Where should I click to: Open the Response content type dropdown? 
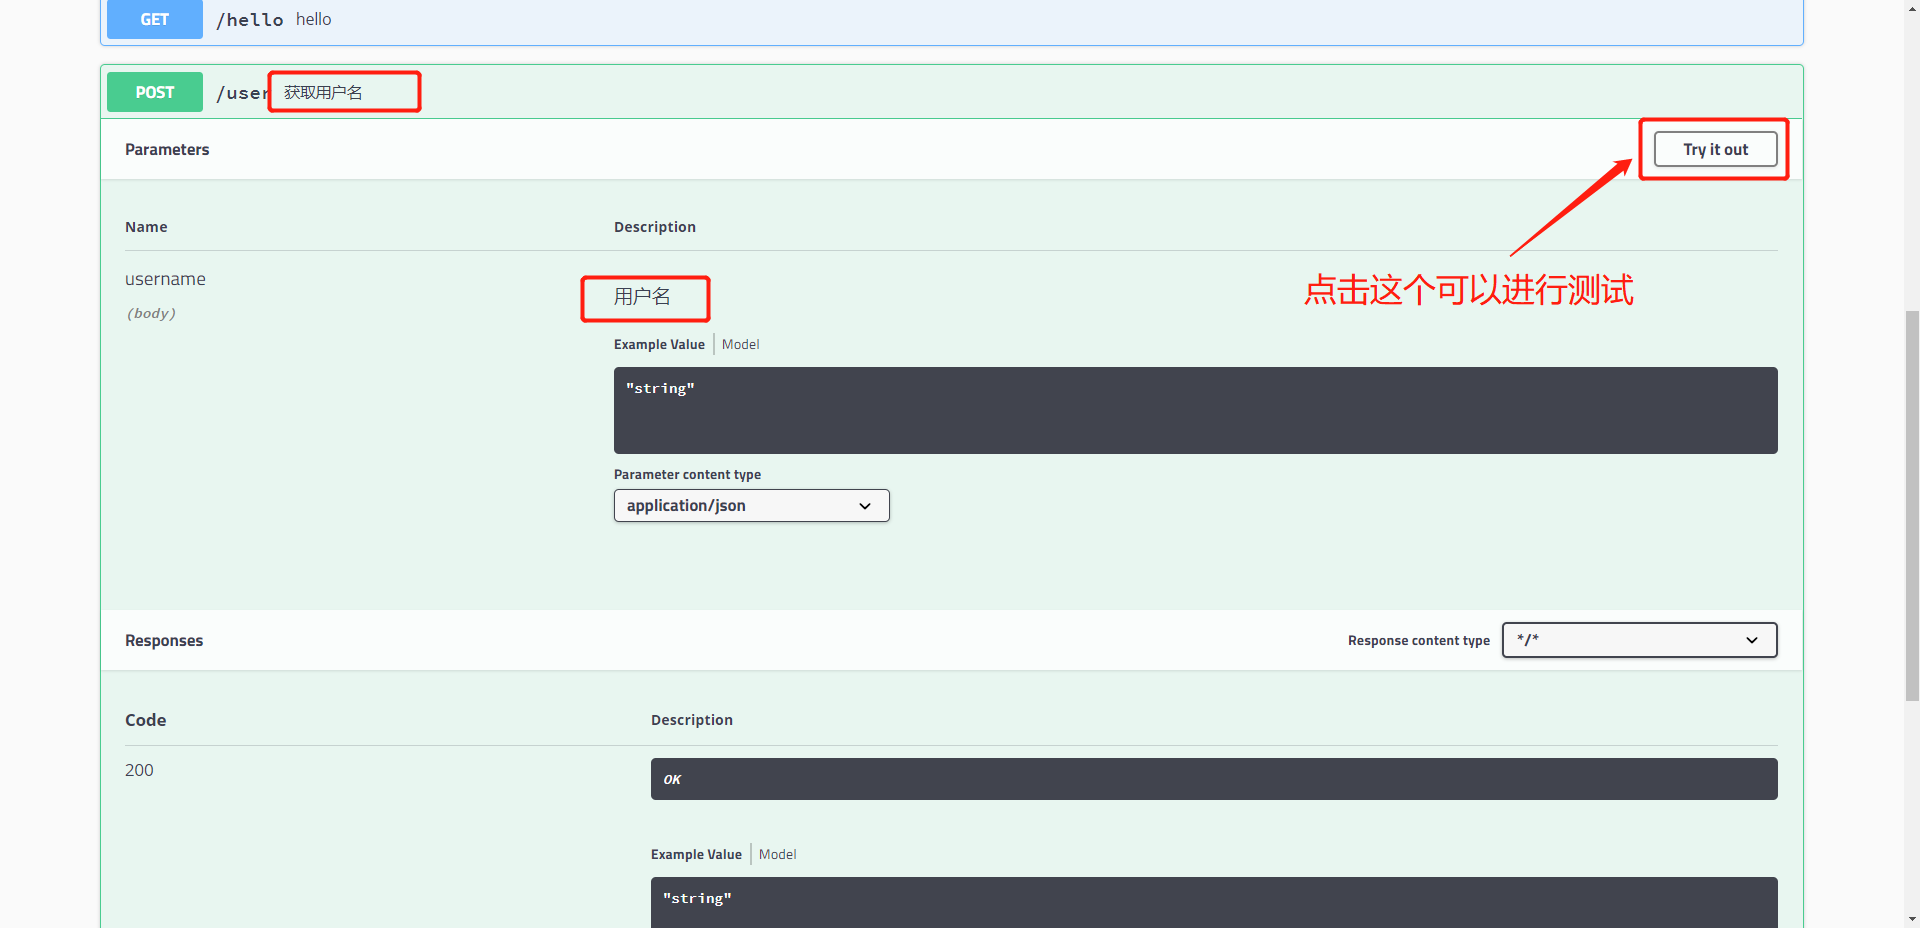[1639, 640]
